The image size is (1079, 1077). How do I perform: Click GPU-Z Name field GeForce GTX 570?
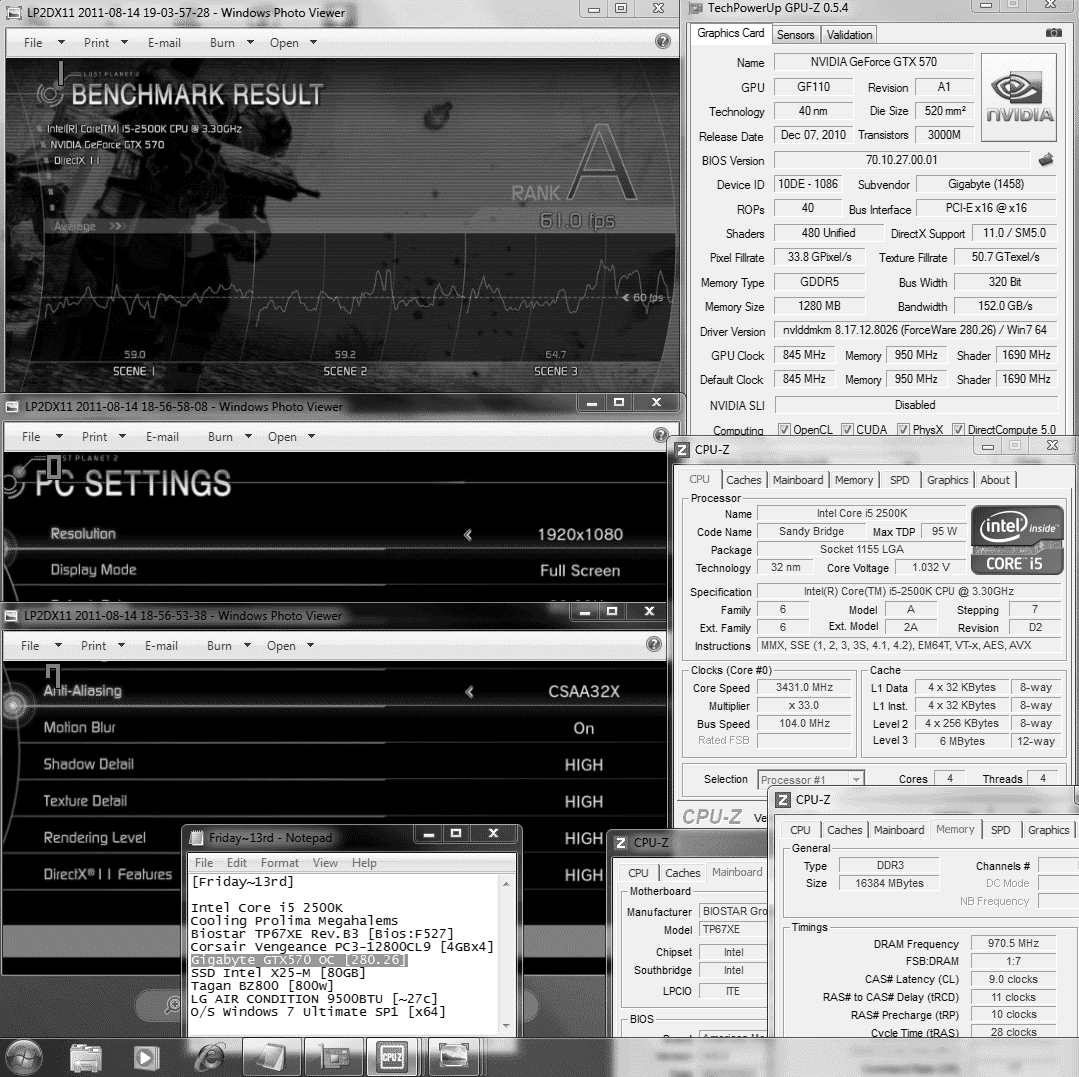[873, 61]
